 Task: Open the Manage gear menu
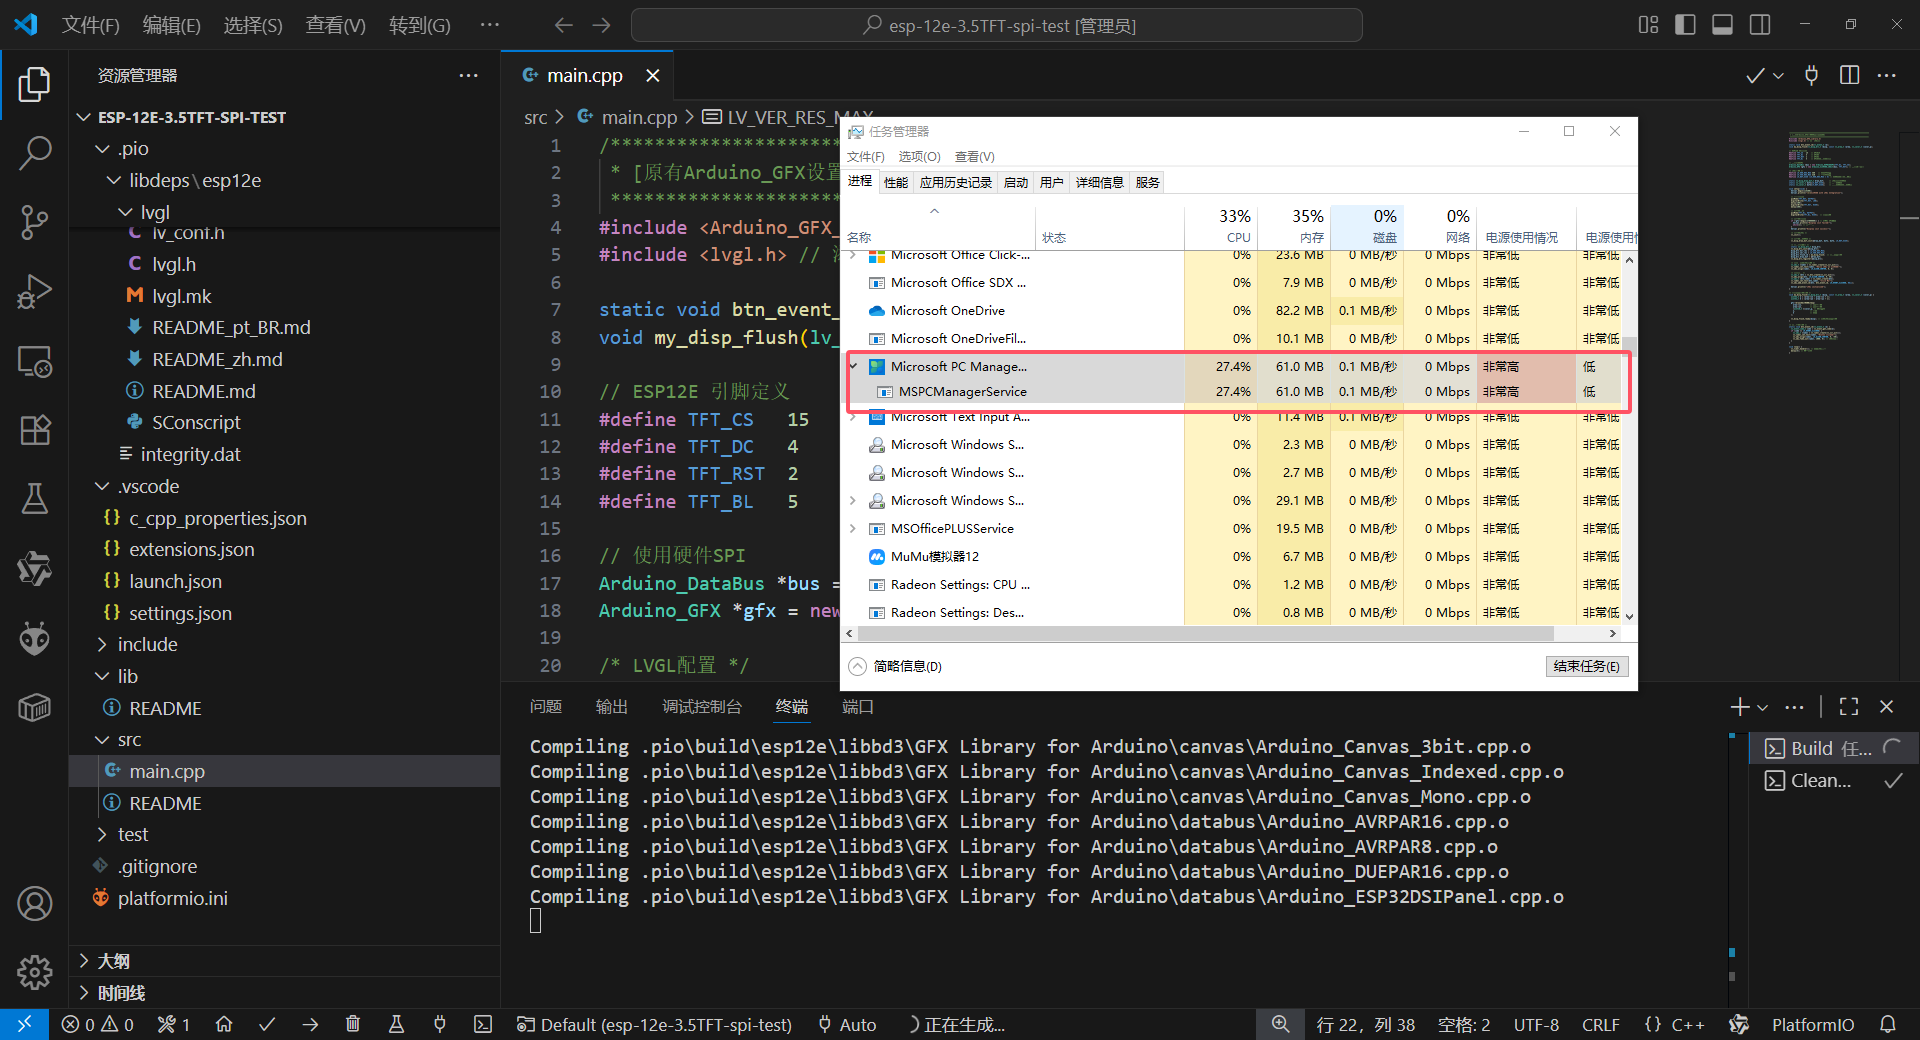pos(34,971)
